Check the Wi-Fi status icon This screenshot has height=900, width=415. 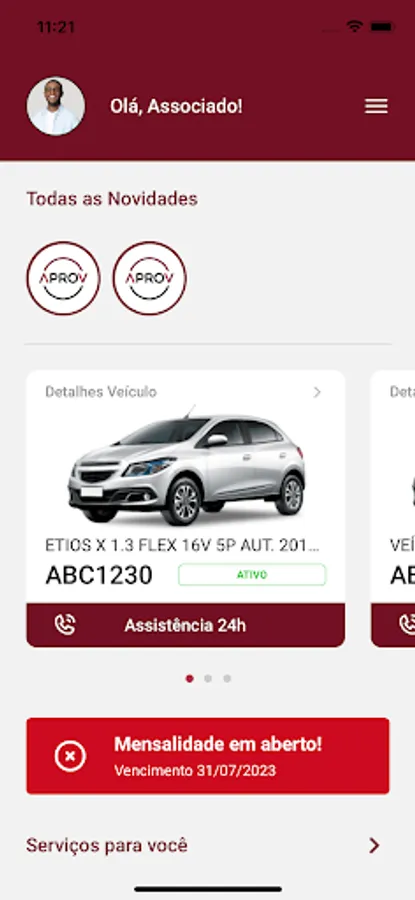(354, 26)
